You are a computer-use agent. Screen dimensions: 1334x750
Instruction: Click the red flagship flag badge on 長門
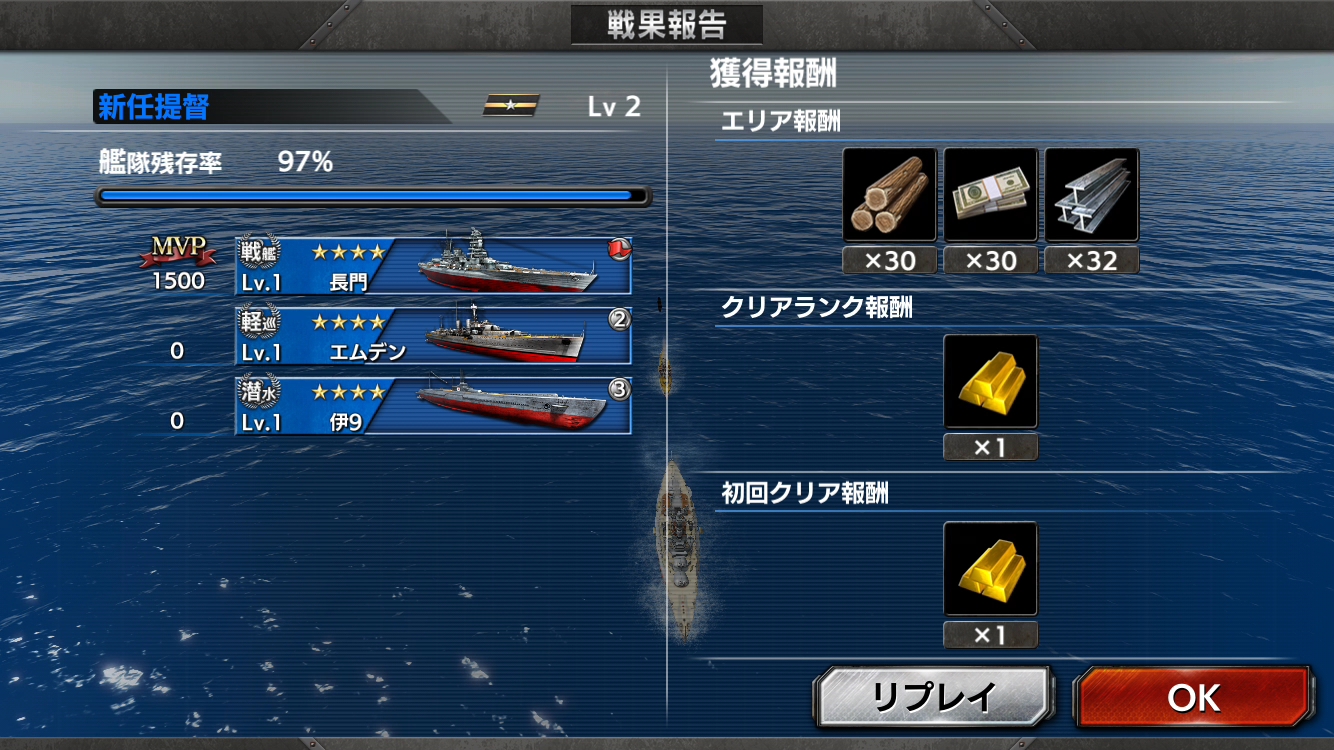click(x=619, y=248)
